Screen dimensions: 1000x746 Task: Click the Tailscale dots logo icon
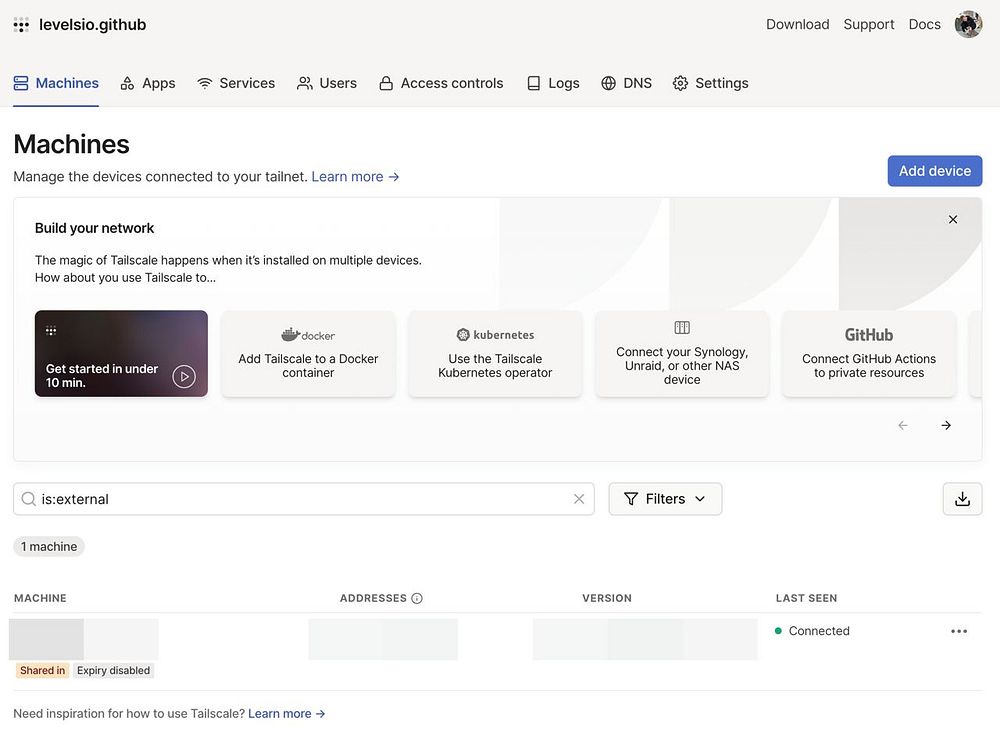tap(21, 25)
